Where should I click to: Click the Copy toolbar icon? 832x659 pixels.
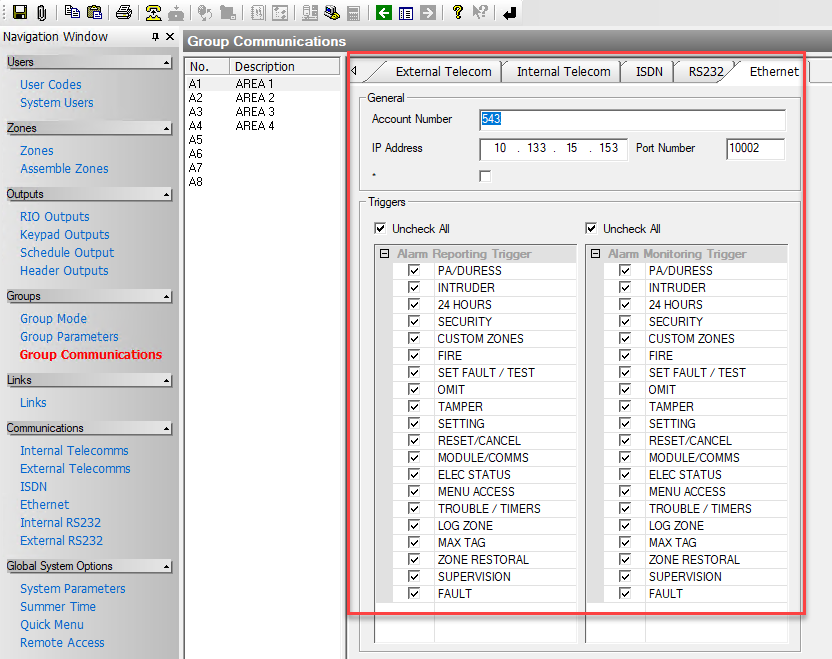tap(73, 12)
